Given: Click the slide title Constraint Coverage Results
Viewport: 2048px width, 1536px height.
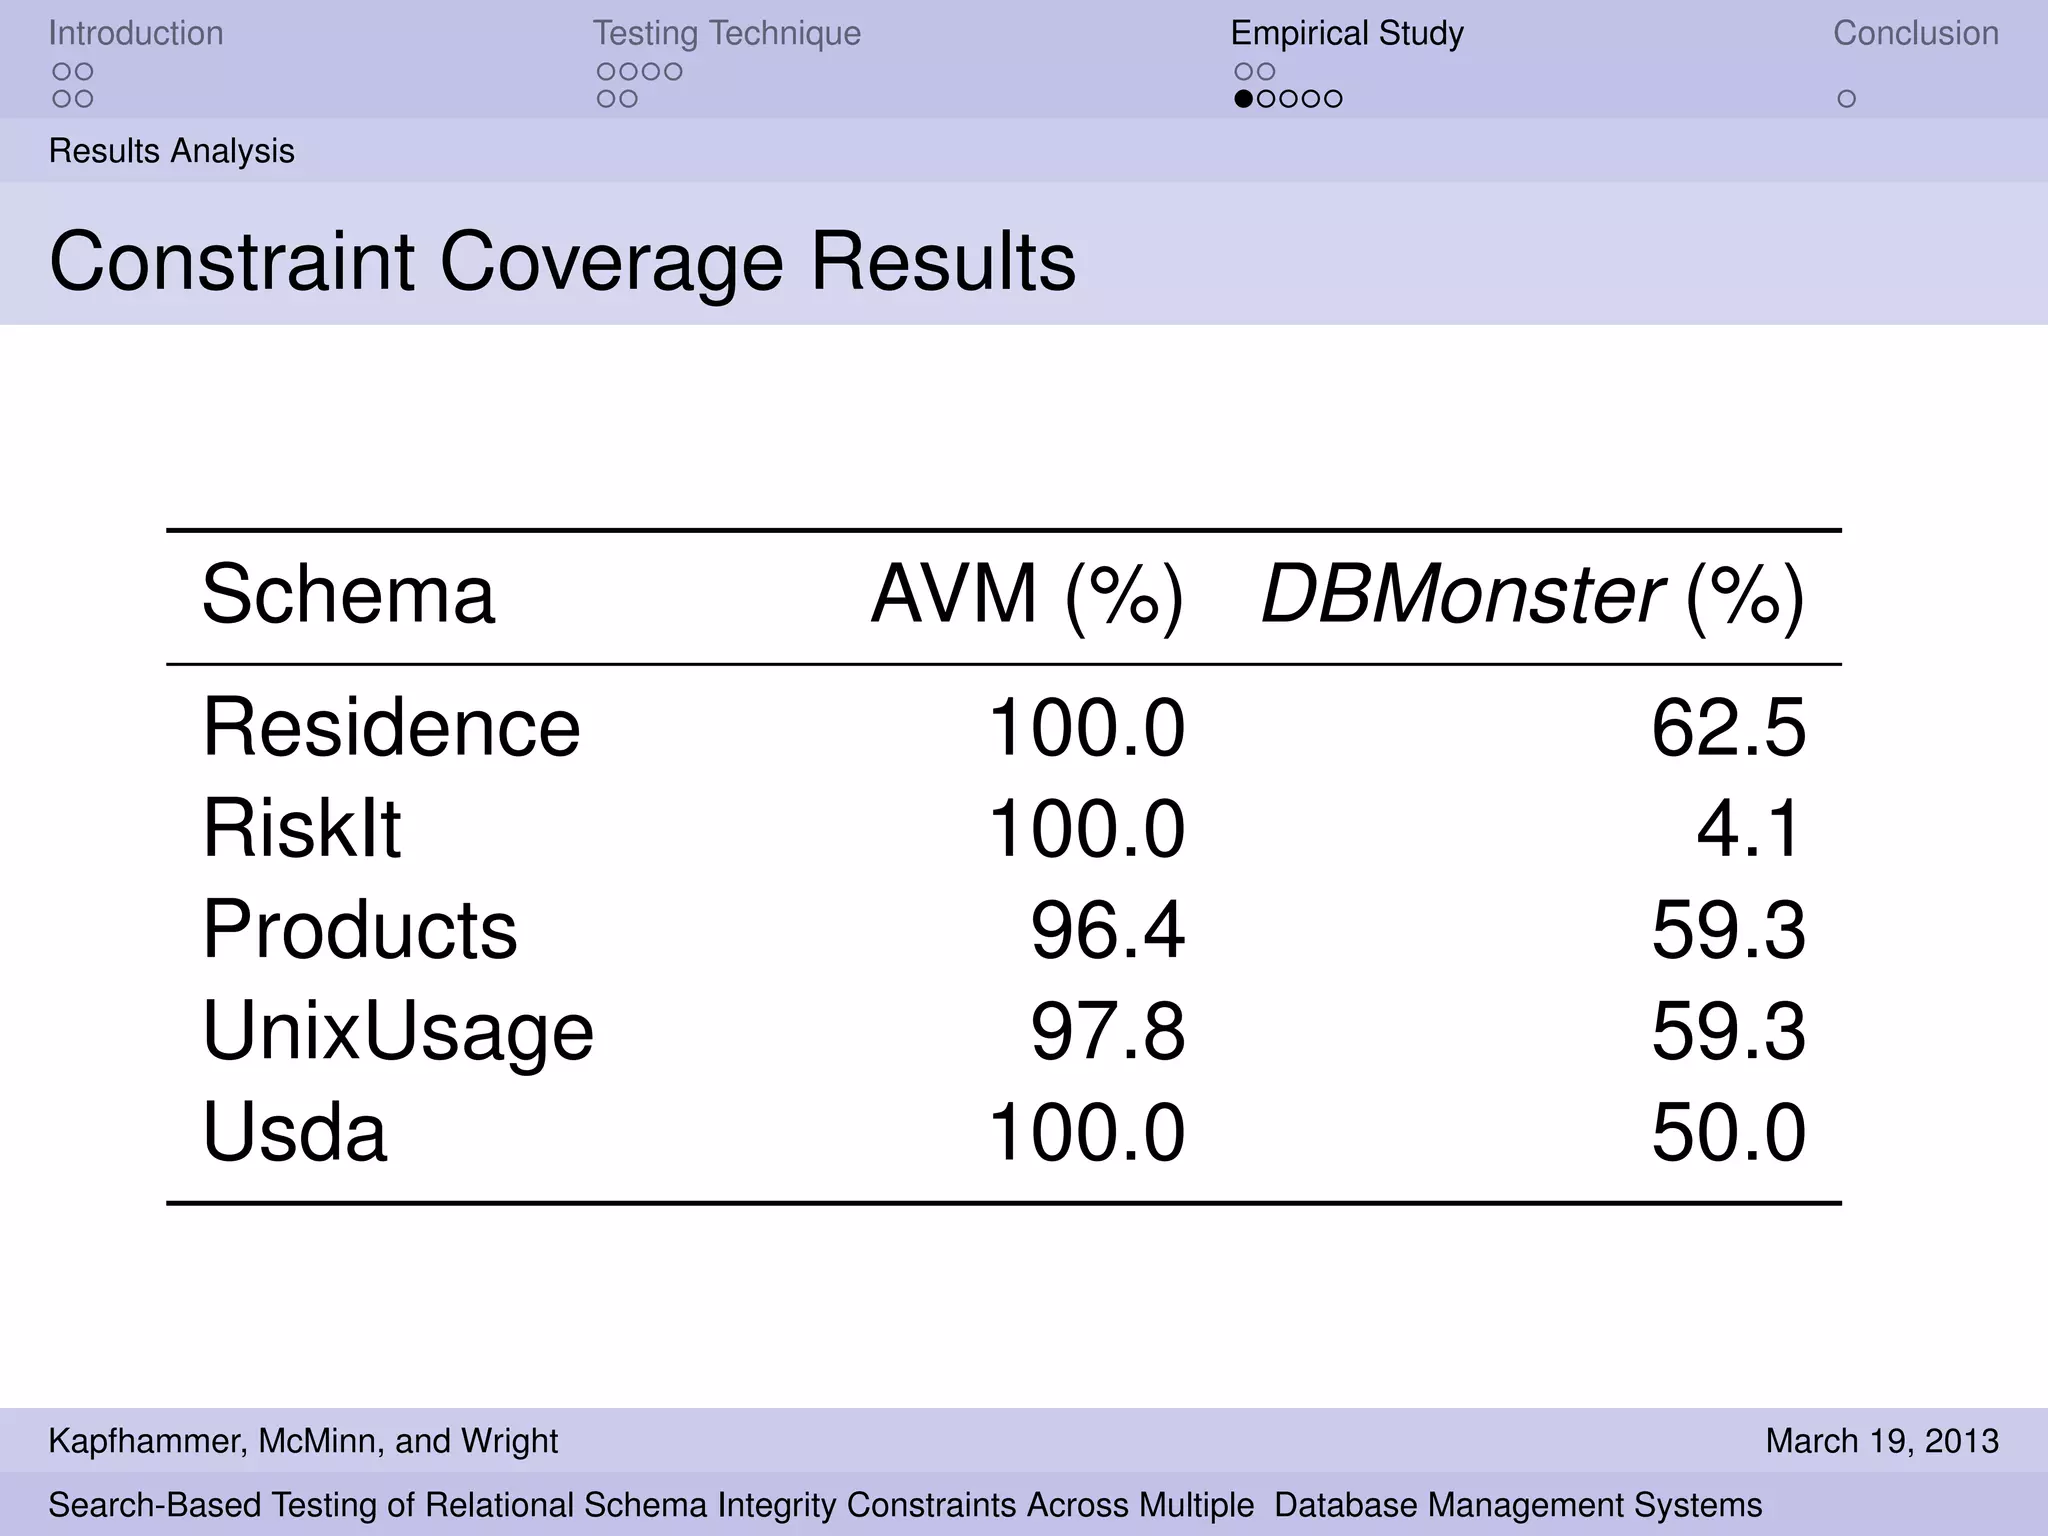Looking at the screenshot, I should click(x=563, y=262).
